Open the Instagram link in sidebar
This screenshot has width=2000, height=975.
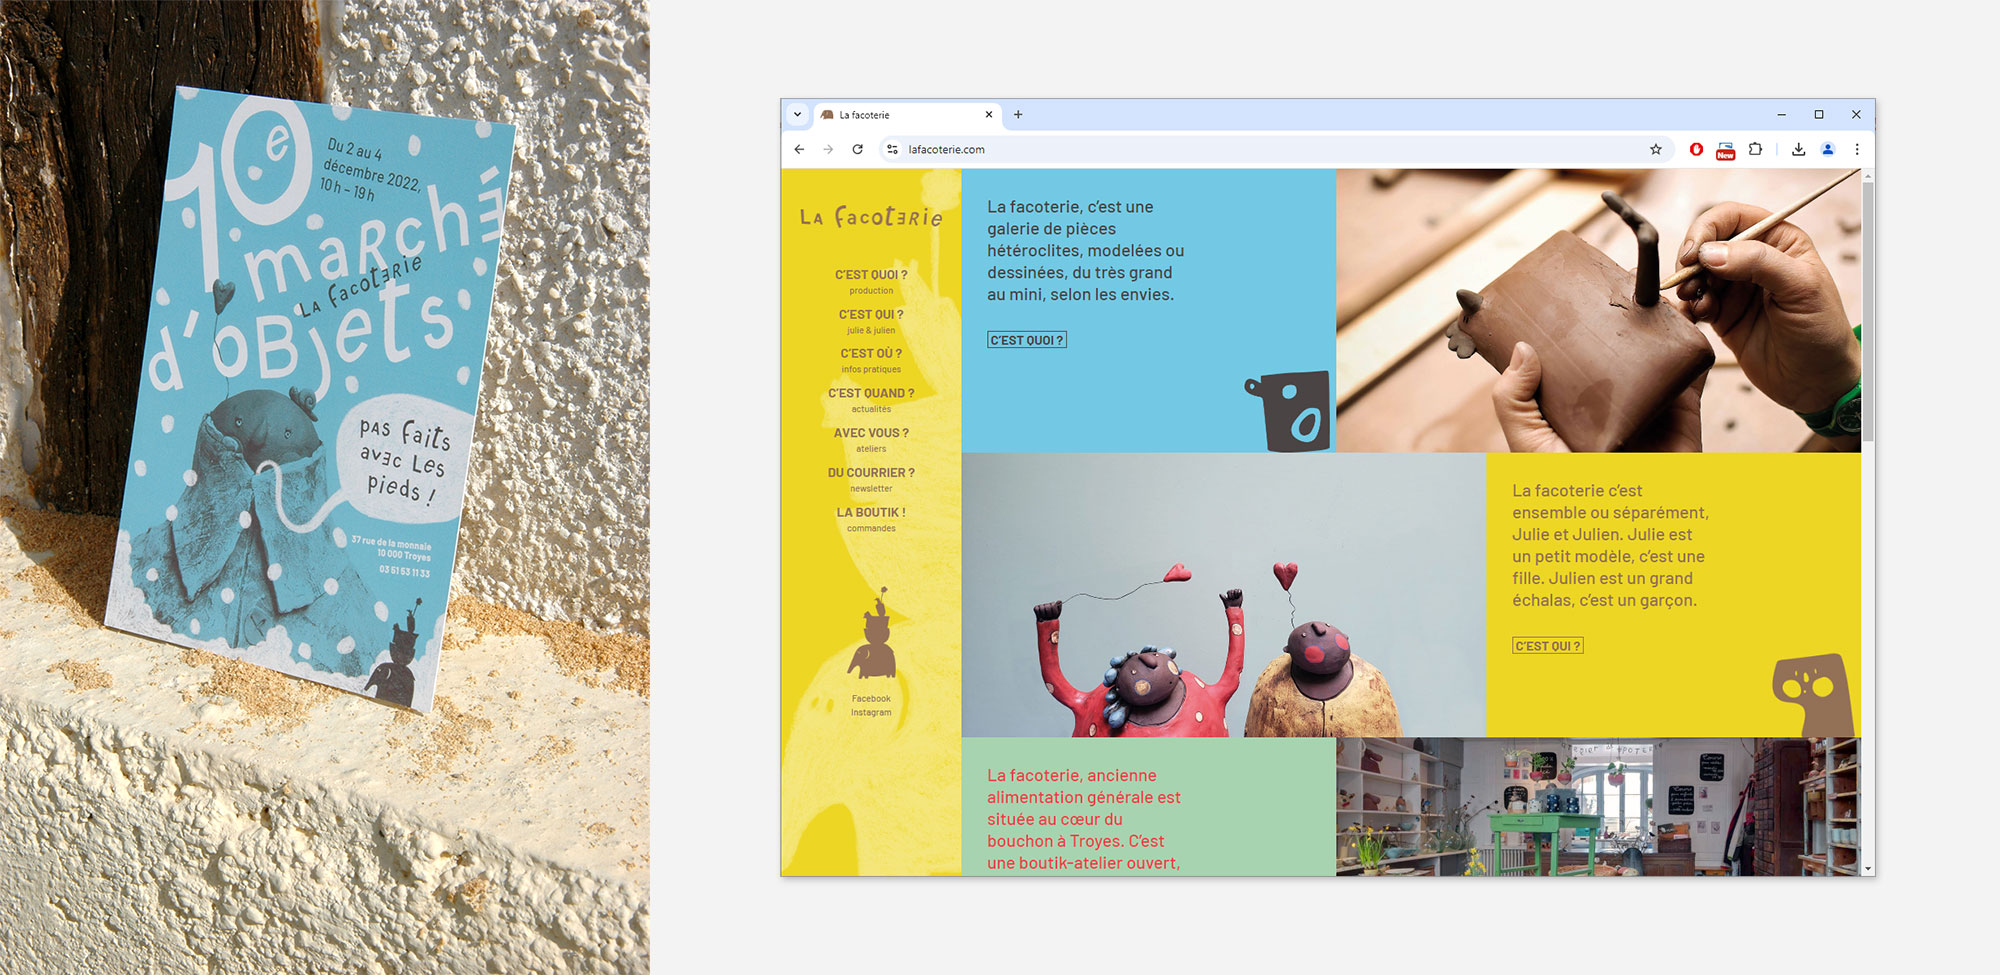coord(871,713)
